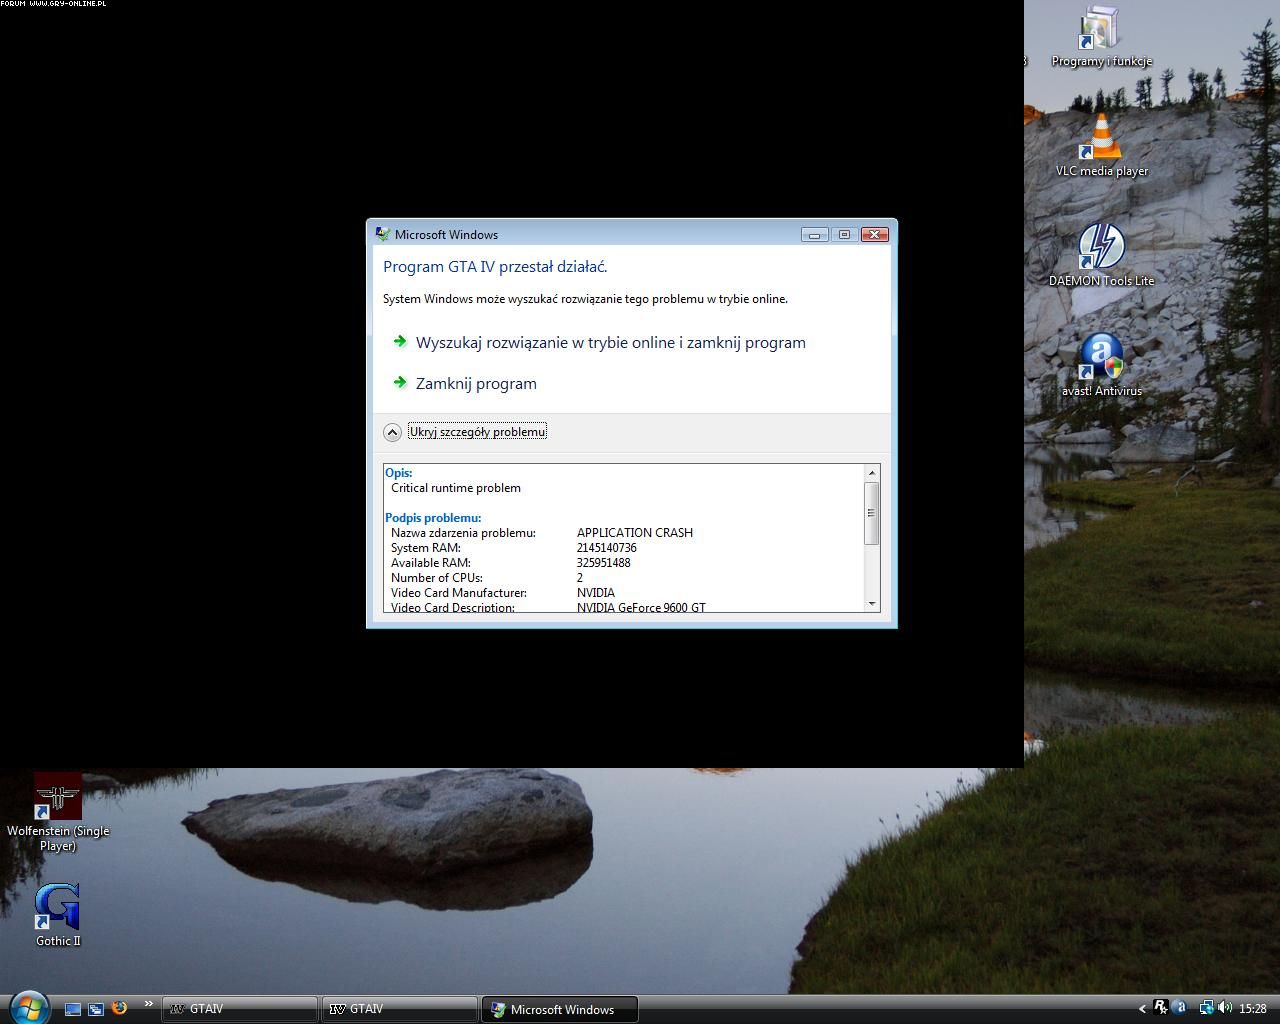
Task: Click the details box scroll down arrow
Action: point(872,603)
